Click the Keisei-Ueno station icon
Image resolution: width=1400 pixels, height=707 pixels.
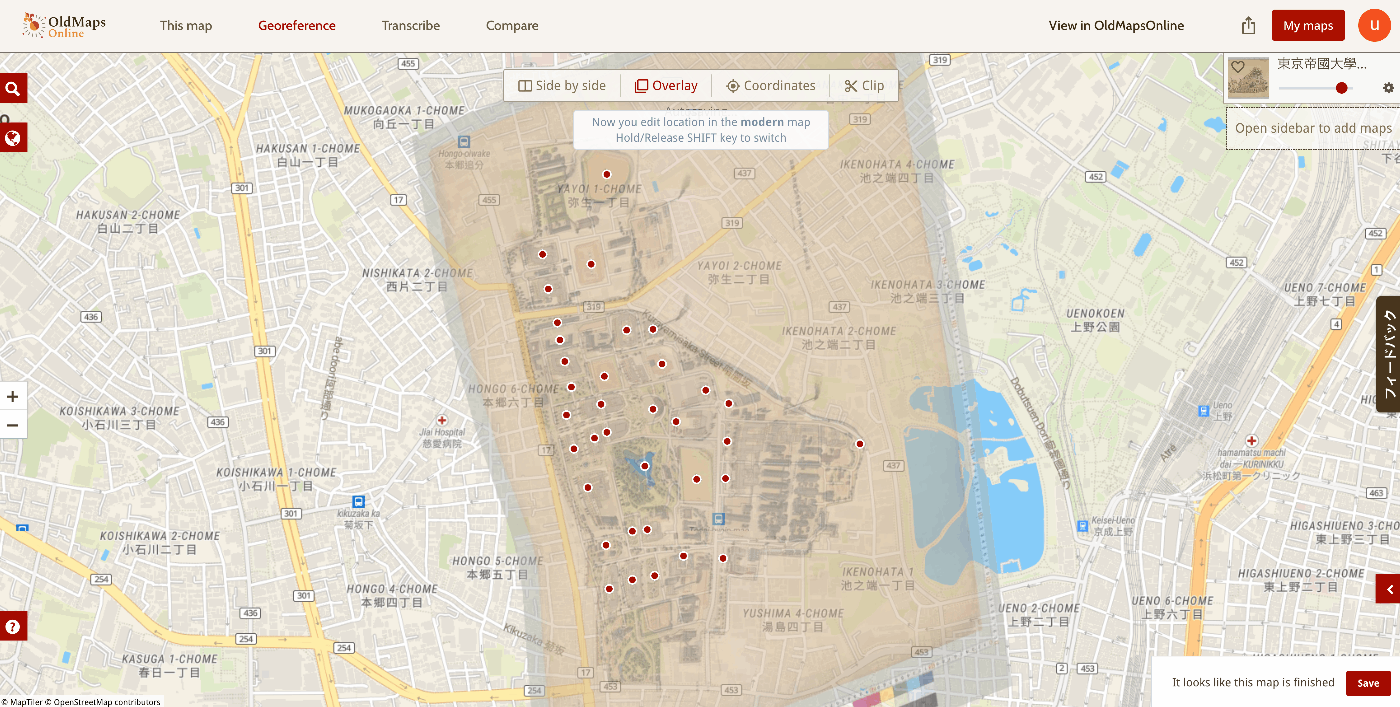pos(1083,525)
